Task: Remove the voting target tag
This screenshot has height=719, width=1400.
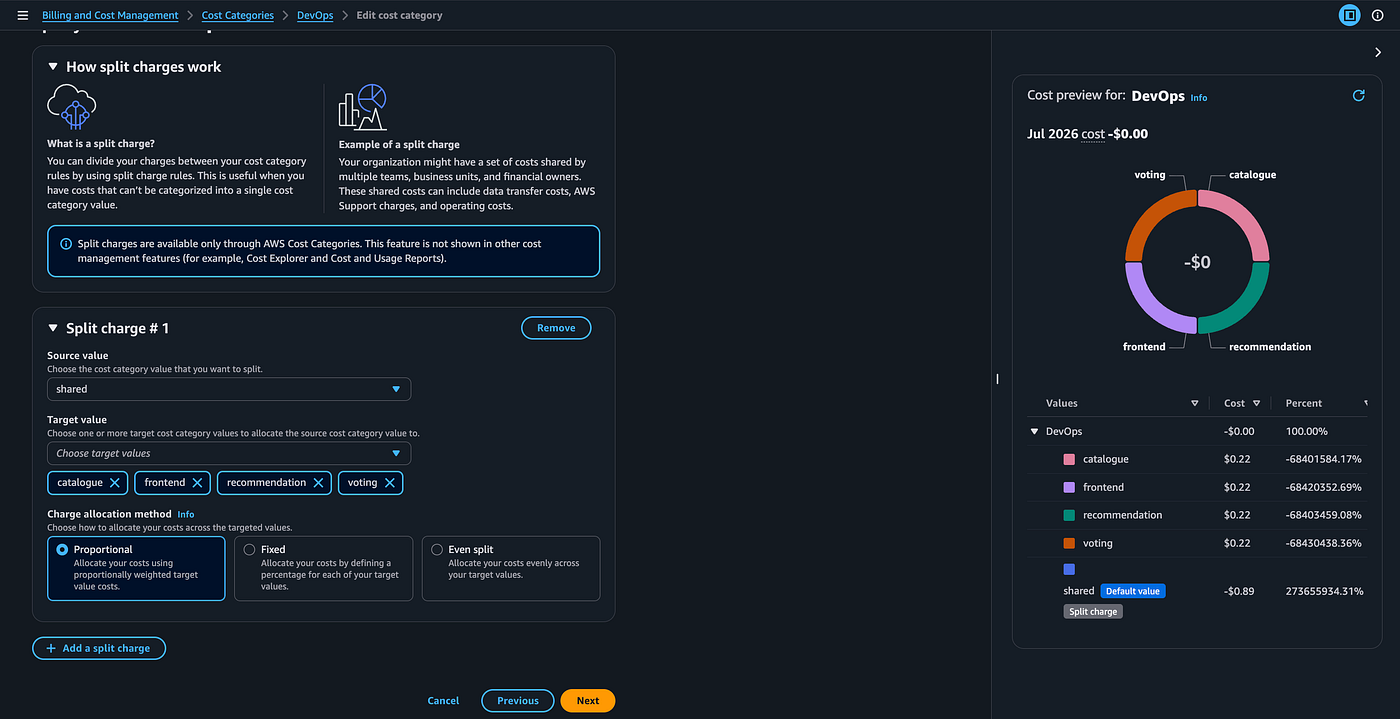Action: coord(390,483)
